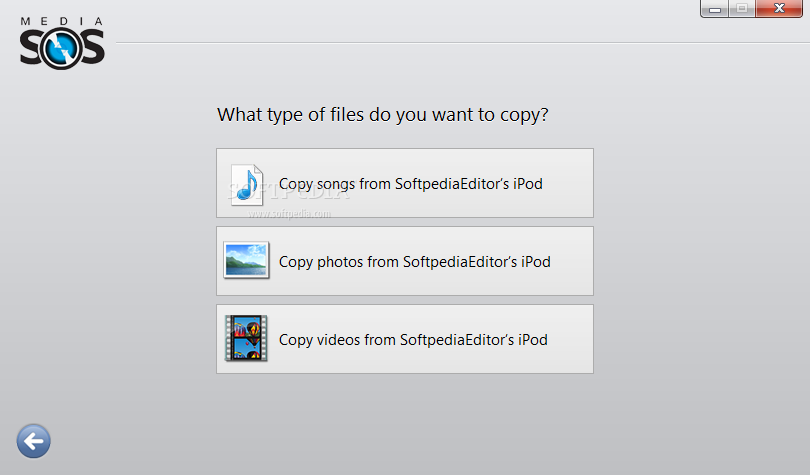Click the landscape photo icon

(246, 260)
